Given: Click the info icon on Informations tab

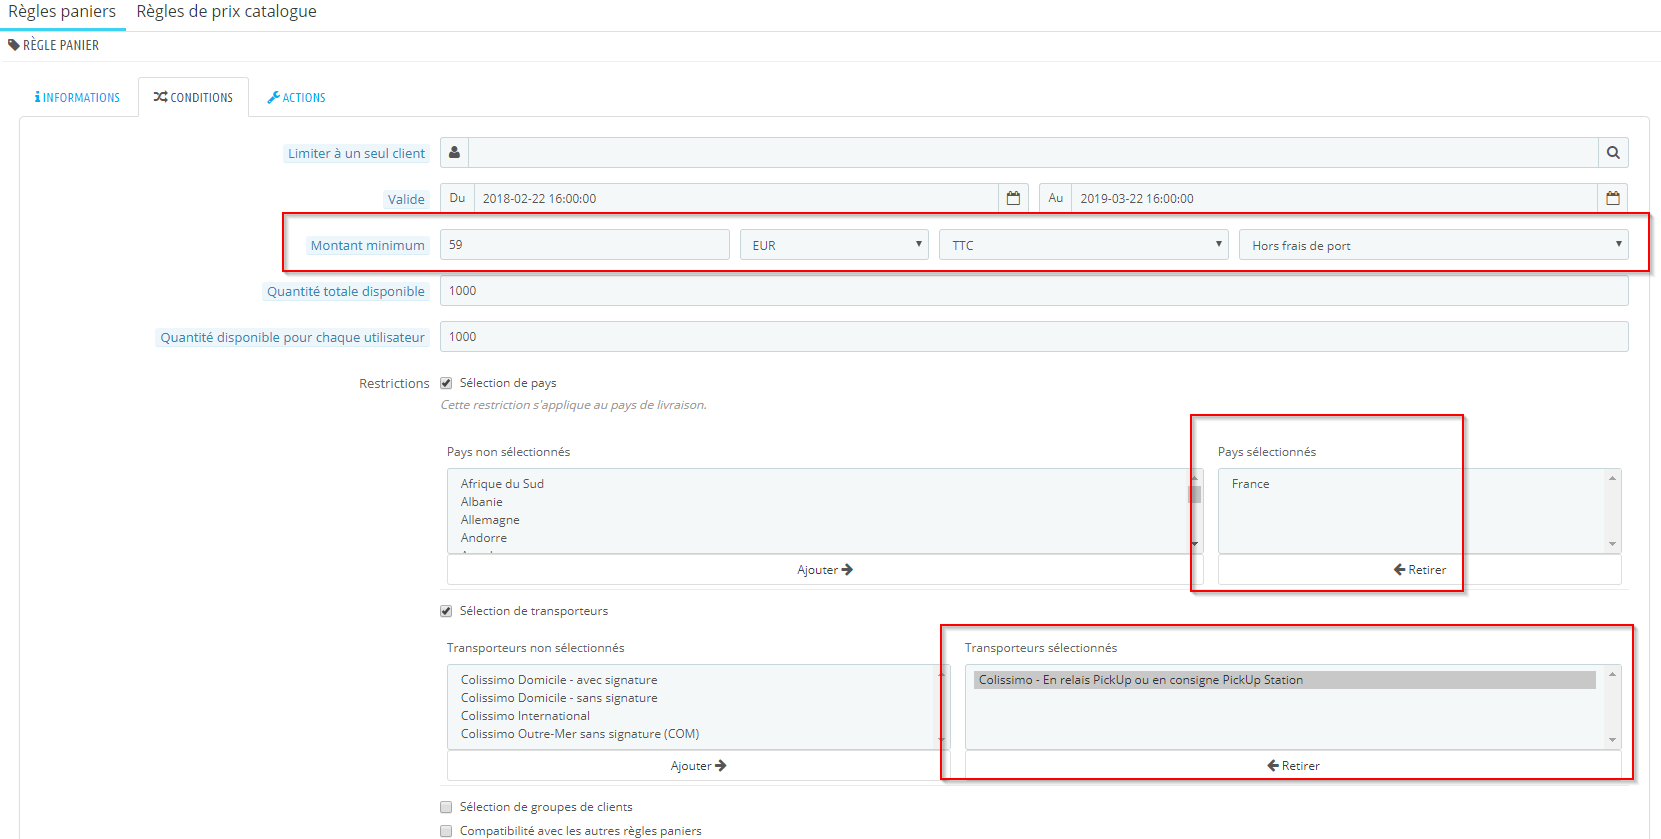Looking at the screenshot, I should point(37,97).
